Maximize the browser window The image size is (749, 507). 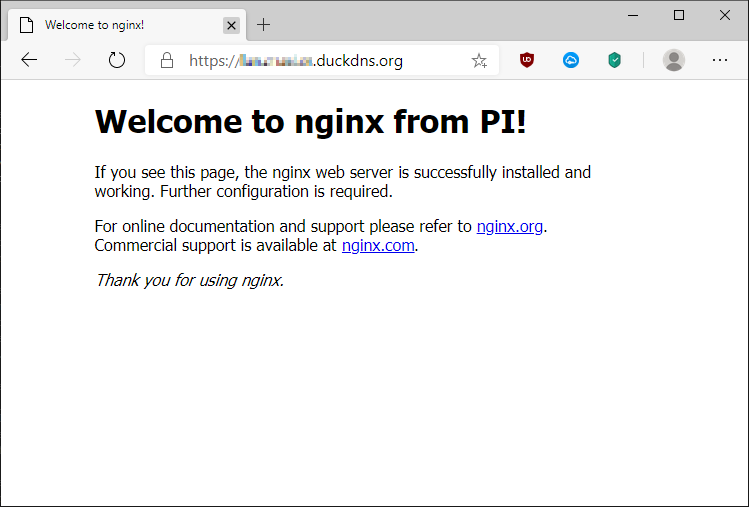(x=679, y=15)
